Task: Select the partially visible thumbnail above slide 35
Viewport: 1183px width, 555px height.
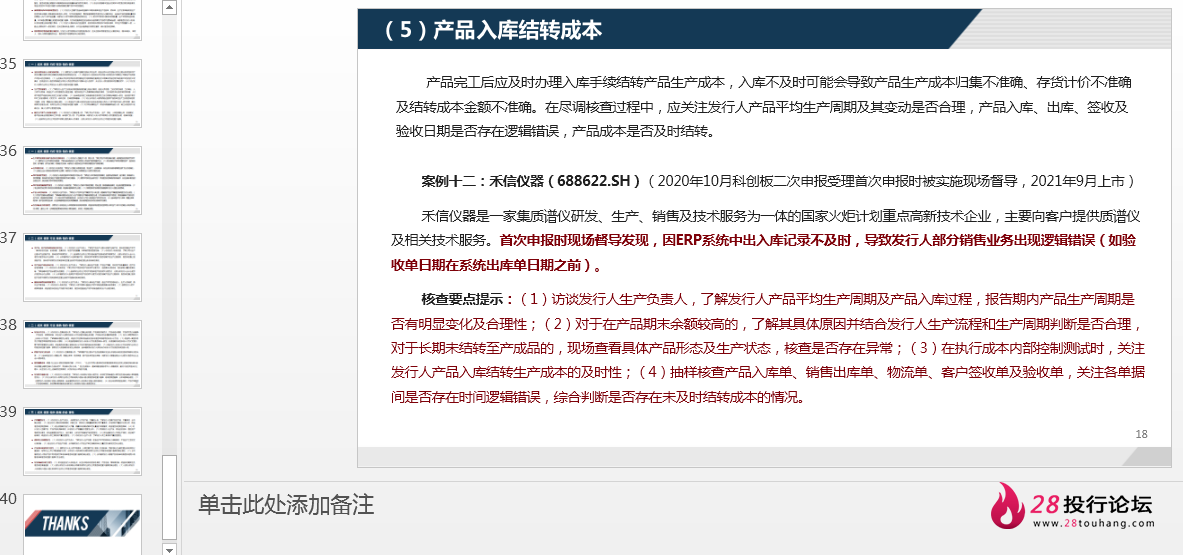Action: (82, 20)
